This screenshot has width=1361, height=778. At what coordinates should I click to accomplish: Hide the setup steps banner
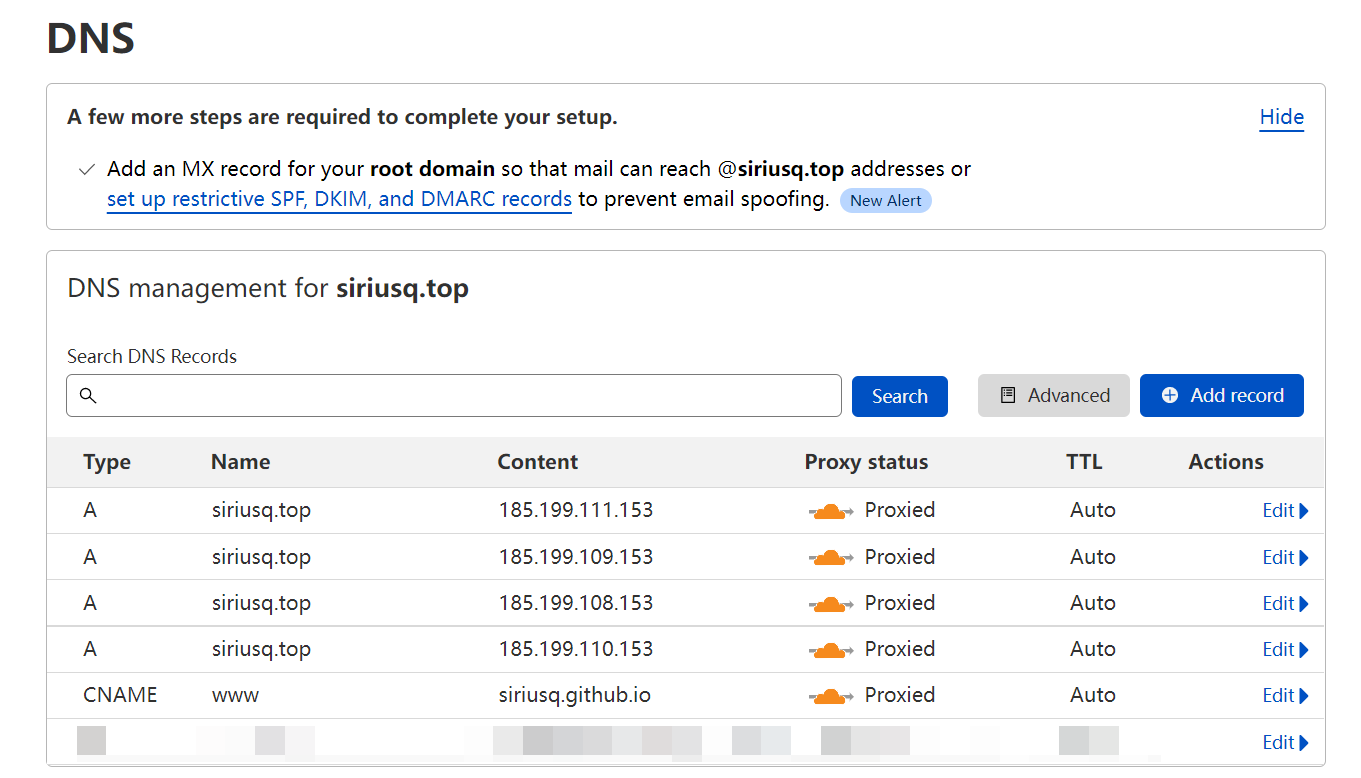tap(1281, 117)
